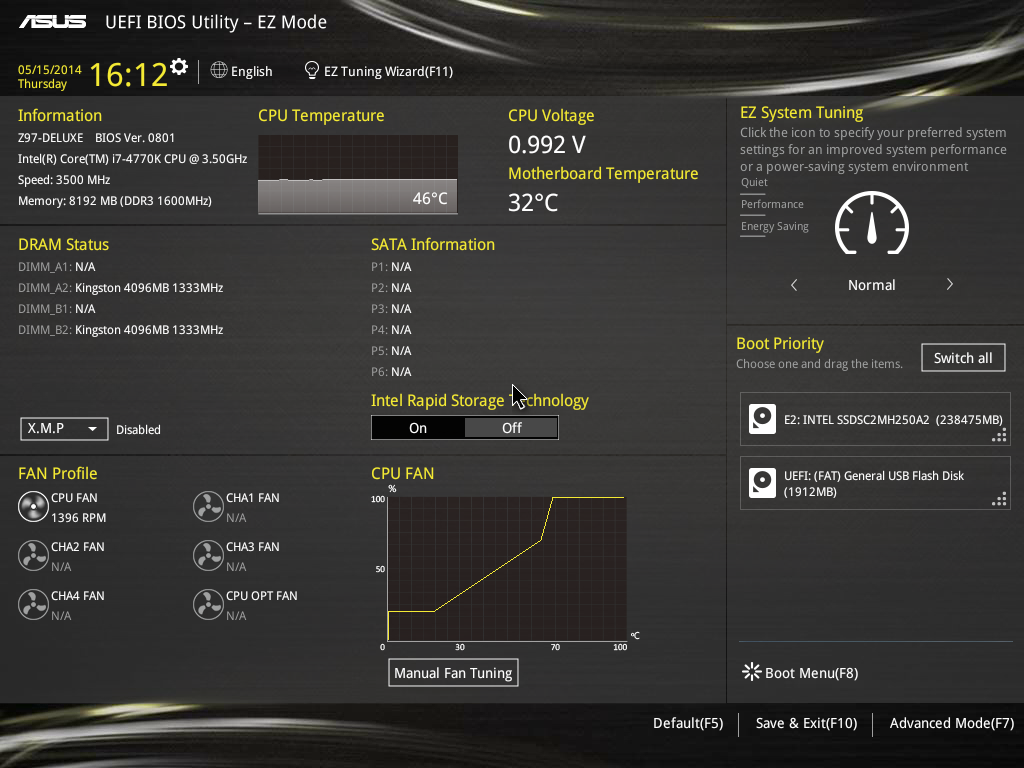
Task: Click the USB Flash Disk drive icon
Action: [x=762, y=483]
